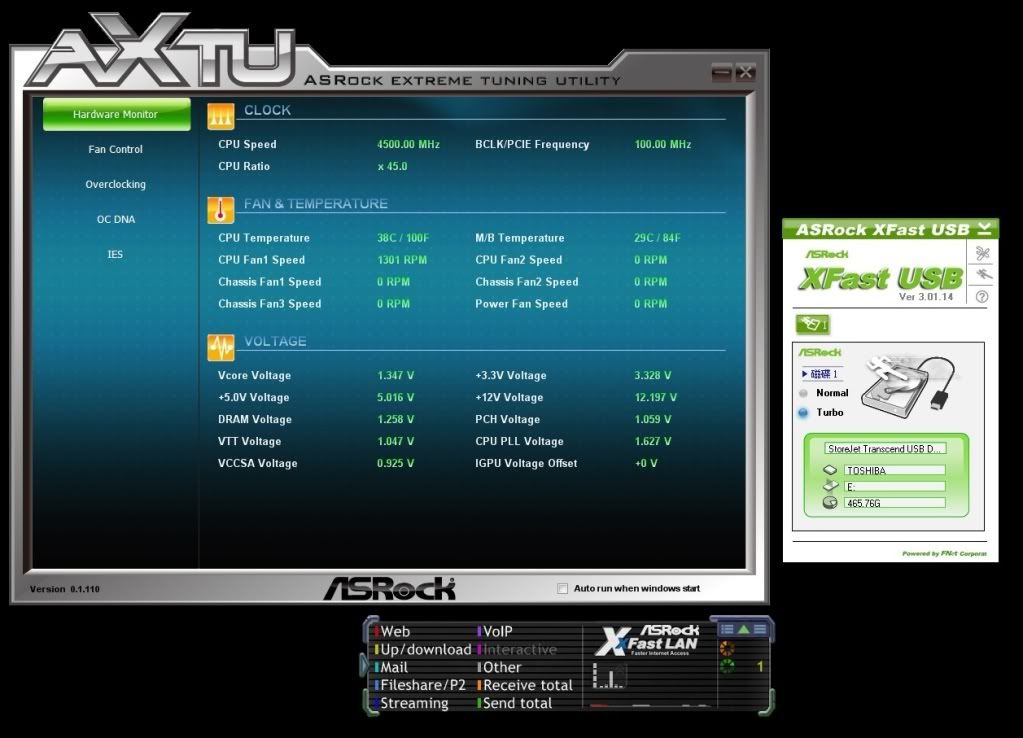Toggle Up/download traffic in XFast LAN

tap(423, 650)
